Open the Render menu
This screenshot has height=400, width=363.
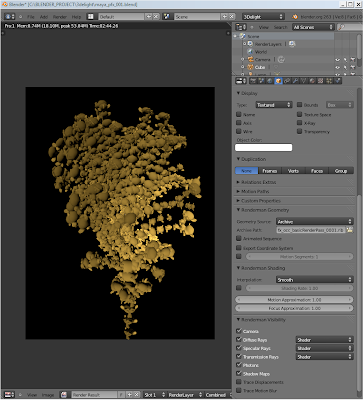point(60,17)
